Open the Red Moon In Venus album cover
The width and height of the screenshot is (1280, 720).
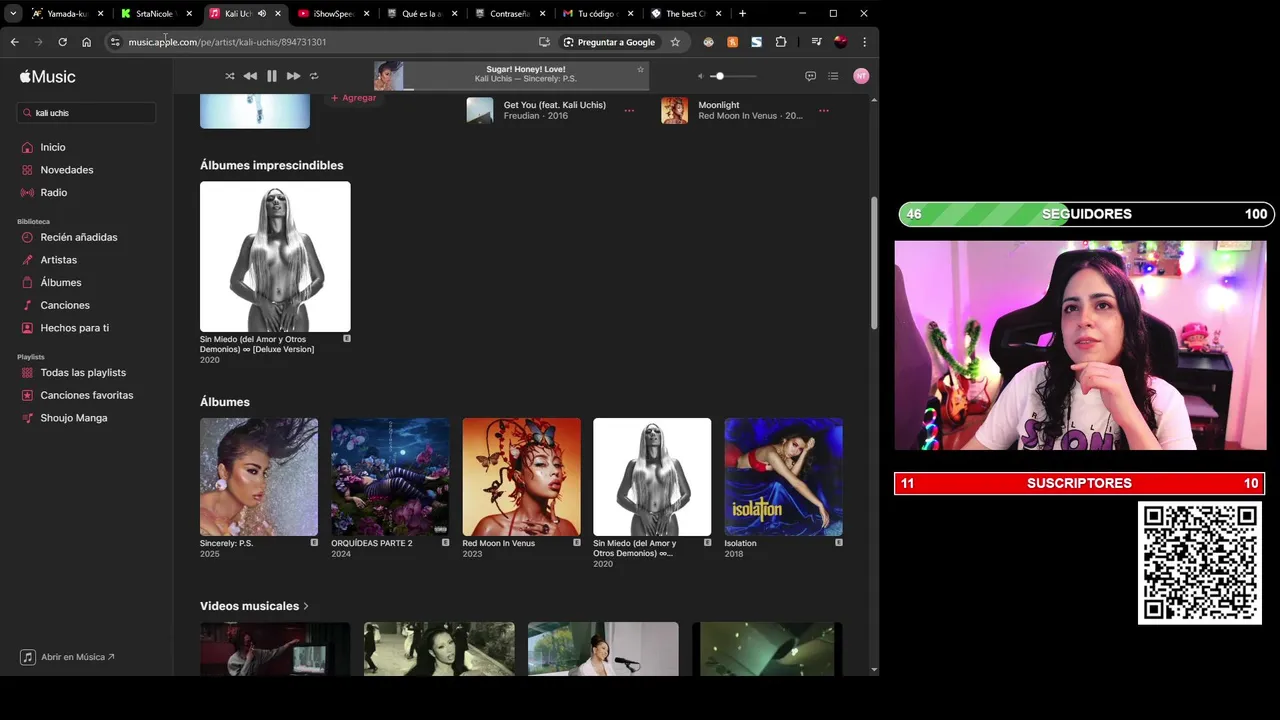(x=521, y=477)
